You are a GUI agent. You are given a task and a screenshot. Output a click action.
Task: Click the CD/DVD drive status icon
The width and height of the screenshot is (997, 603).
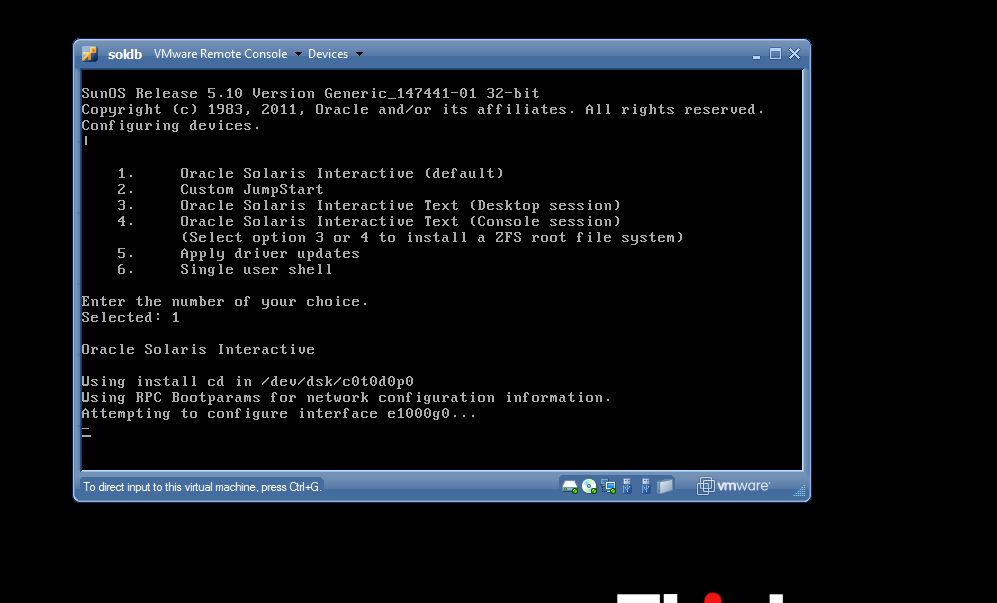[x=589, y=487]
